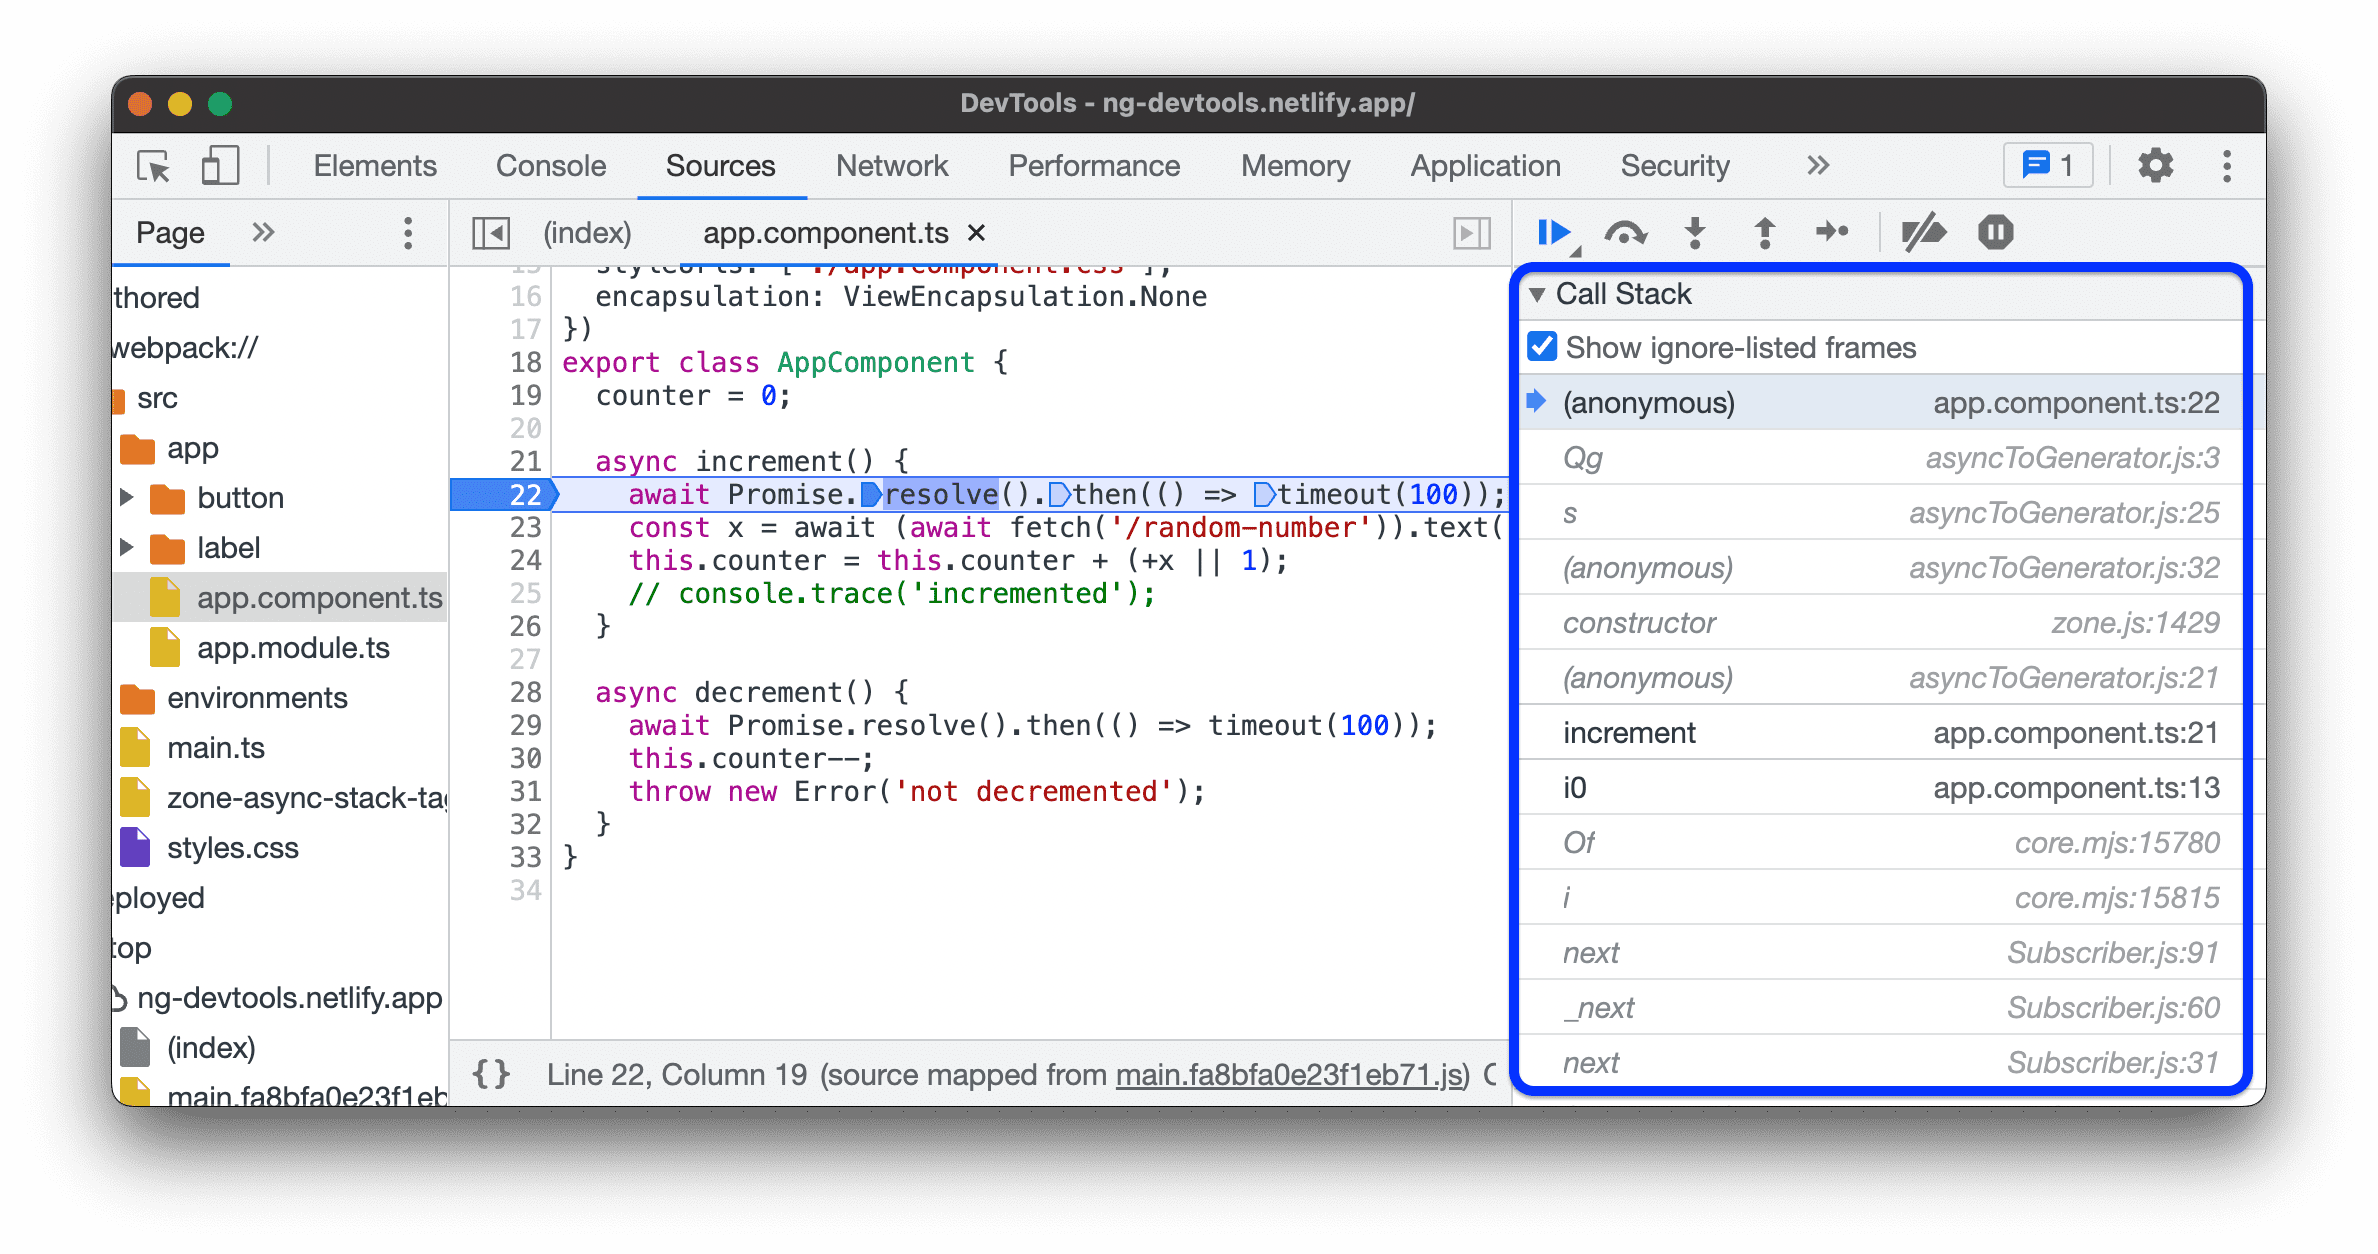Screen dimensions: 2378x1254
Task: Switch to the Network tab
Action: [892, 165]
